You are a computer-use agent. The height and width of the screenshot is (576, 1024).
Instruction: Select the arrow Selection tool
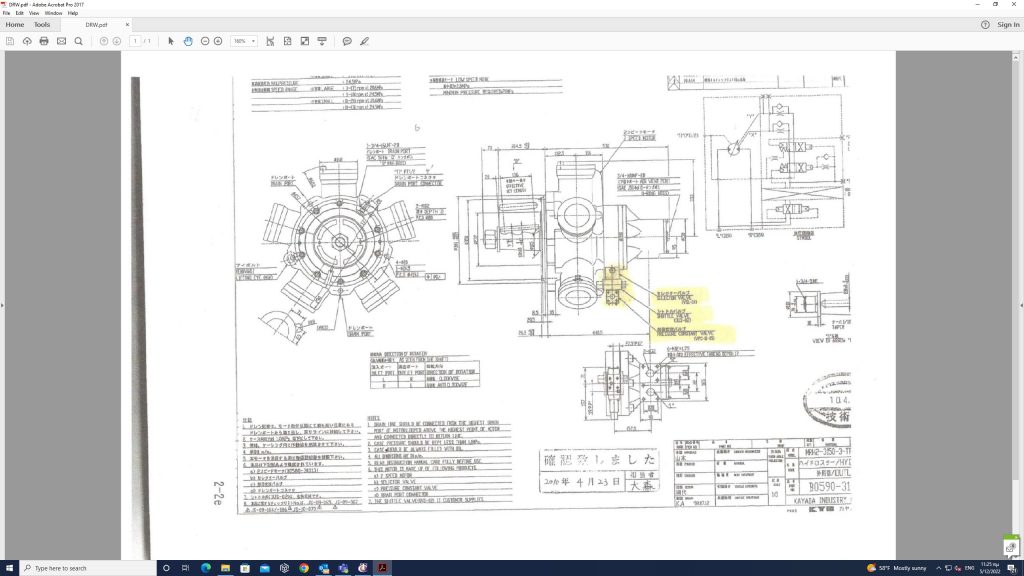[x=171, y=41]
